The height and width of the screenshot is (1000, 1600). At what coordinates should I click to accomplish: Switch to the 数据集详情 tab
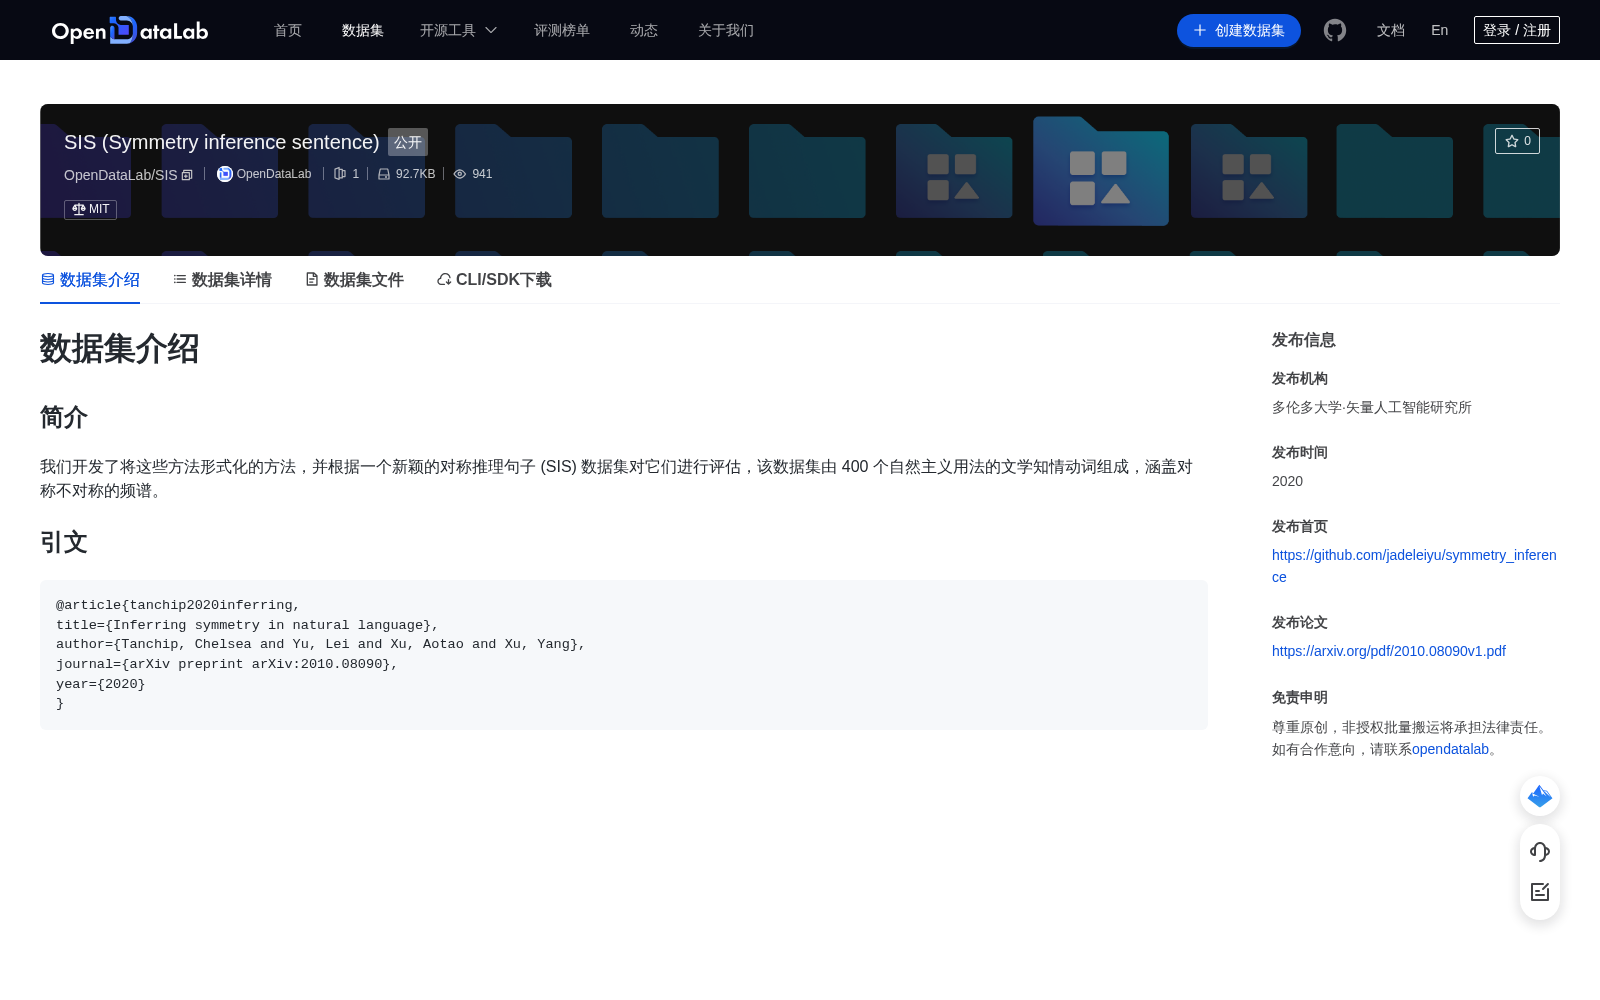tap(222, 280)
